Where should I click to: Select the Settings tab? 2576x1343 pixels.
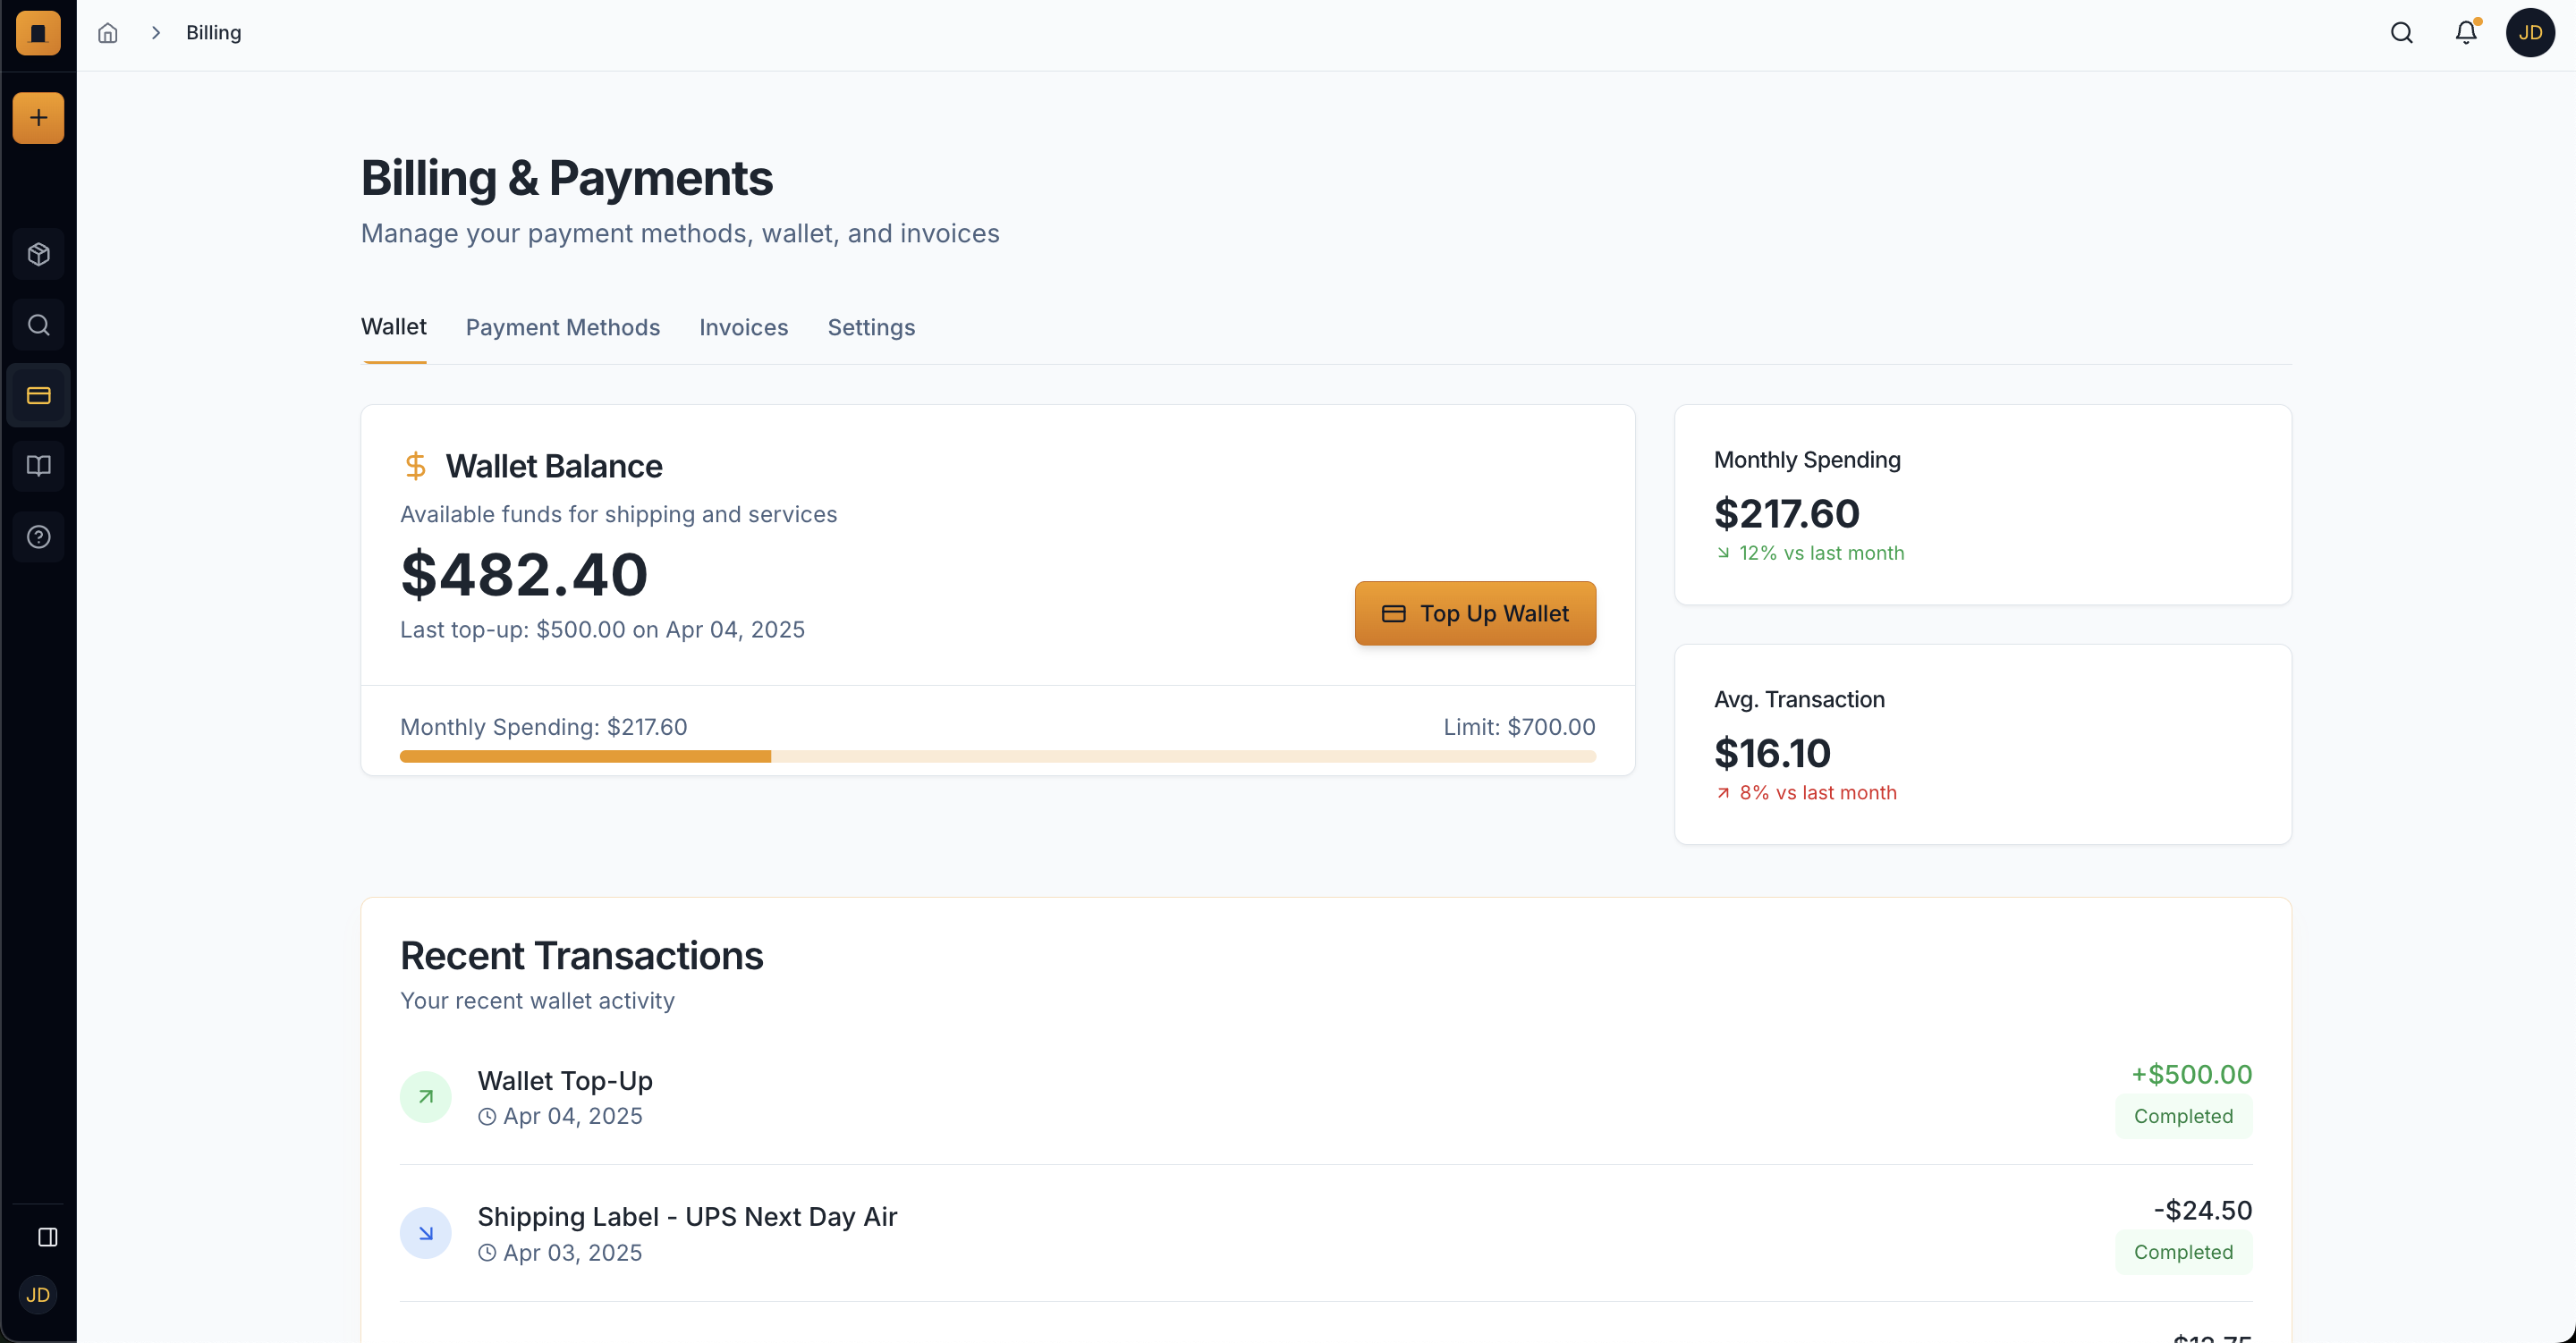coord(871,327)
